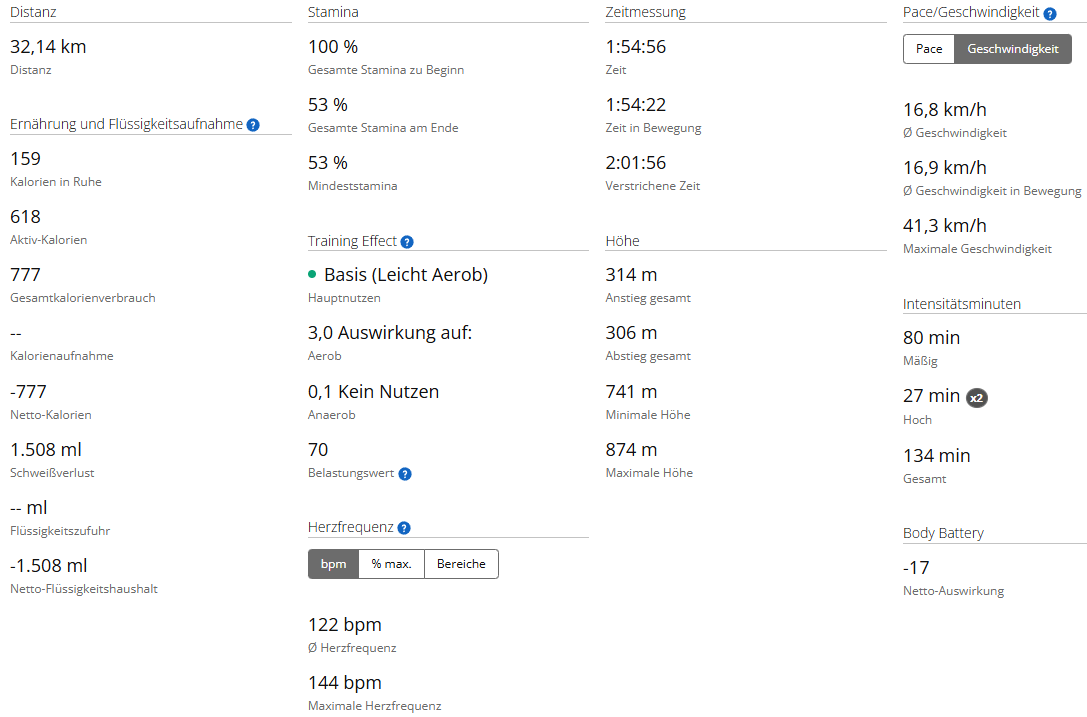Click Stamina section heading
Screen dimensions: 1087x717
pyautogui.click(x=333, y=12)
